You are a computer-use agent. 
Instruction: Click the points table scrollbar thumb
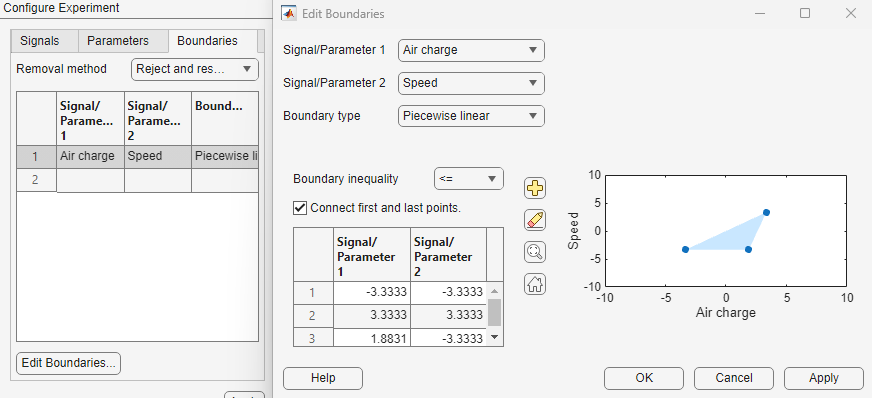pyautogui.click(x=494, y=312)
